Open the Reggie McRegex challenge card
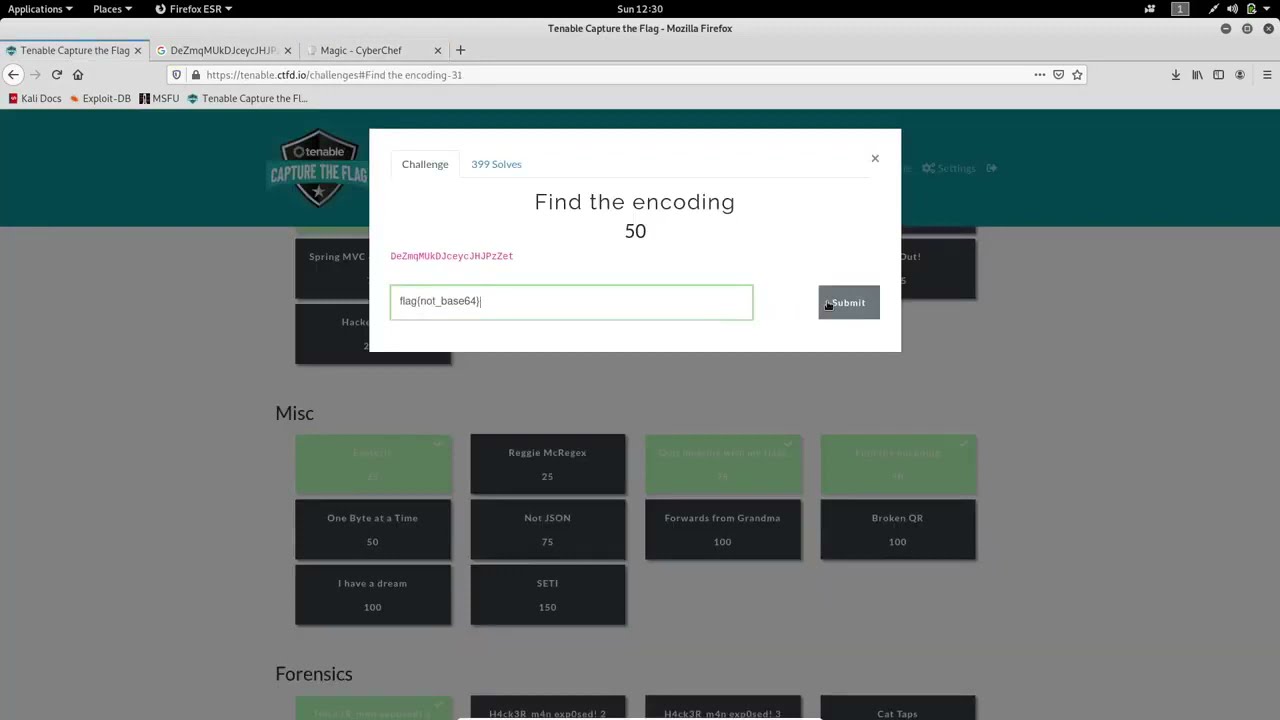 548,464
